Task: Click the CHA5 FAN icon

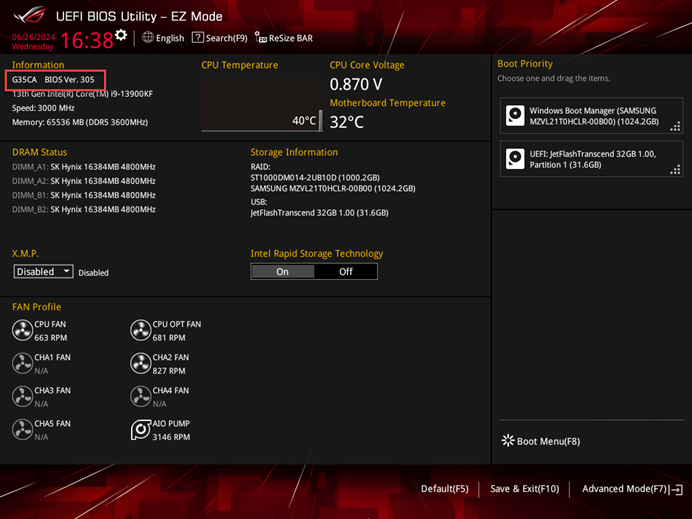Action: tap(22, 429)
